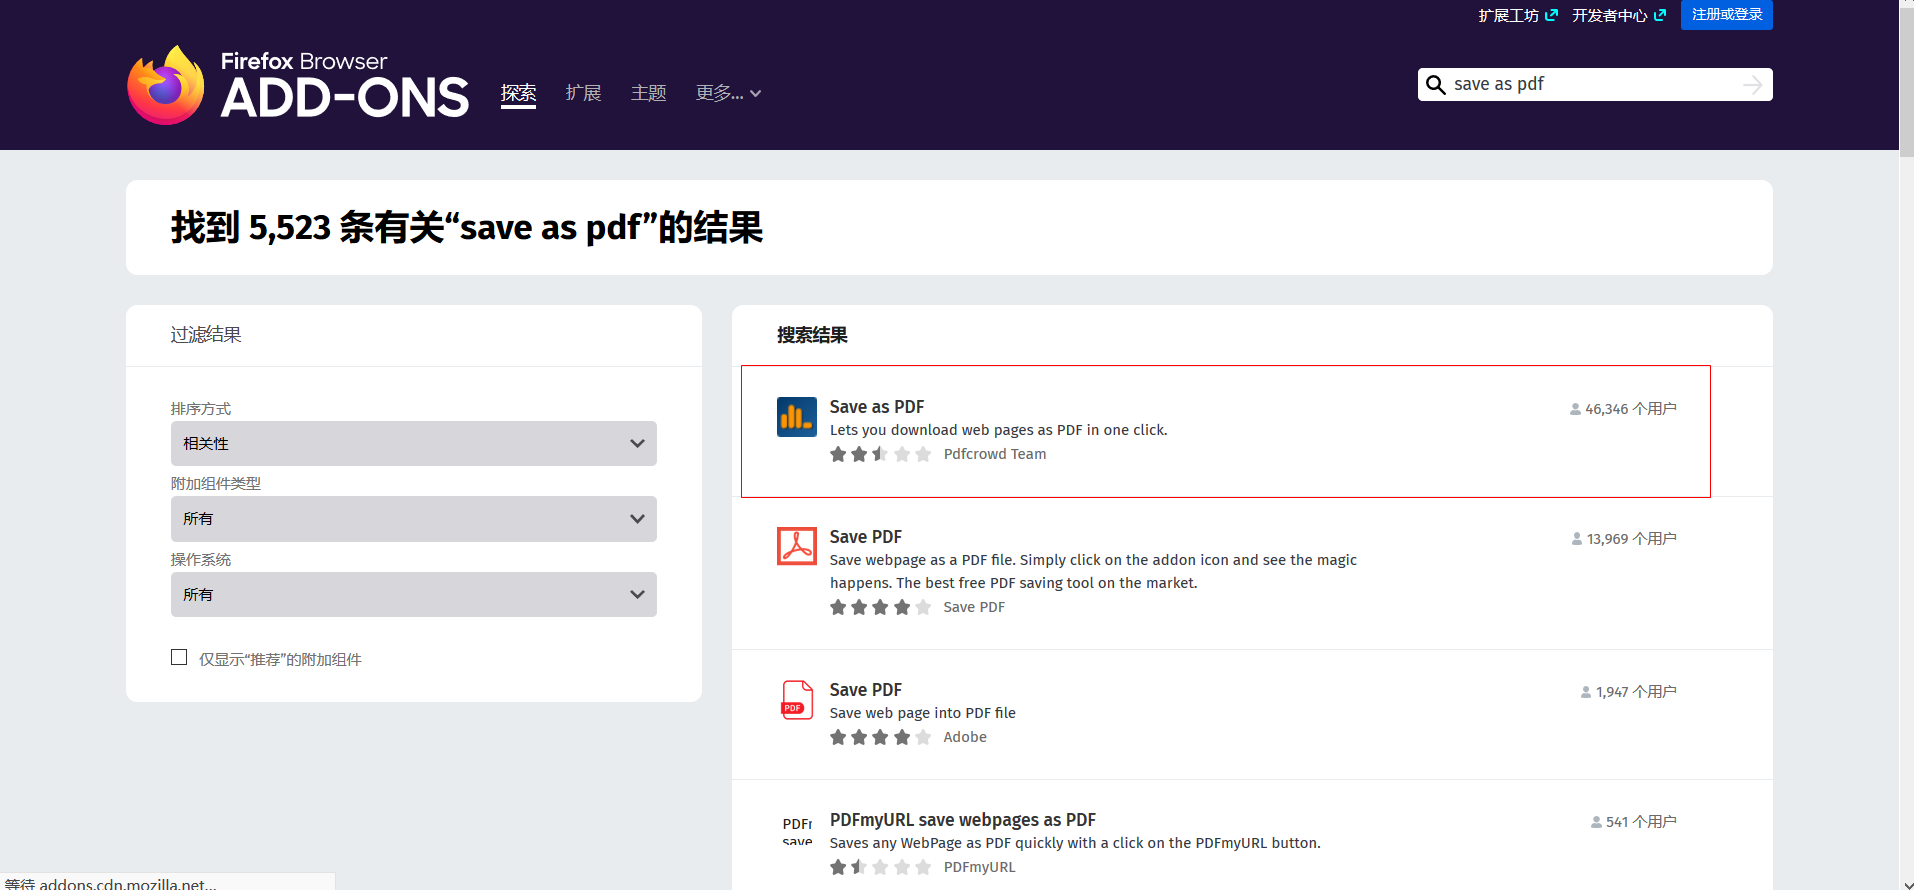Expand the 更多... menu
1914x890 pixels.
point(728,93)
